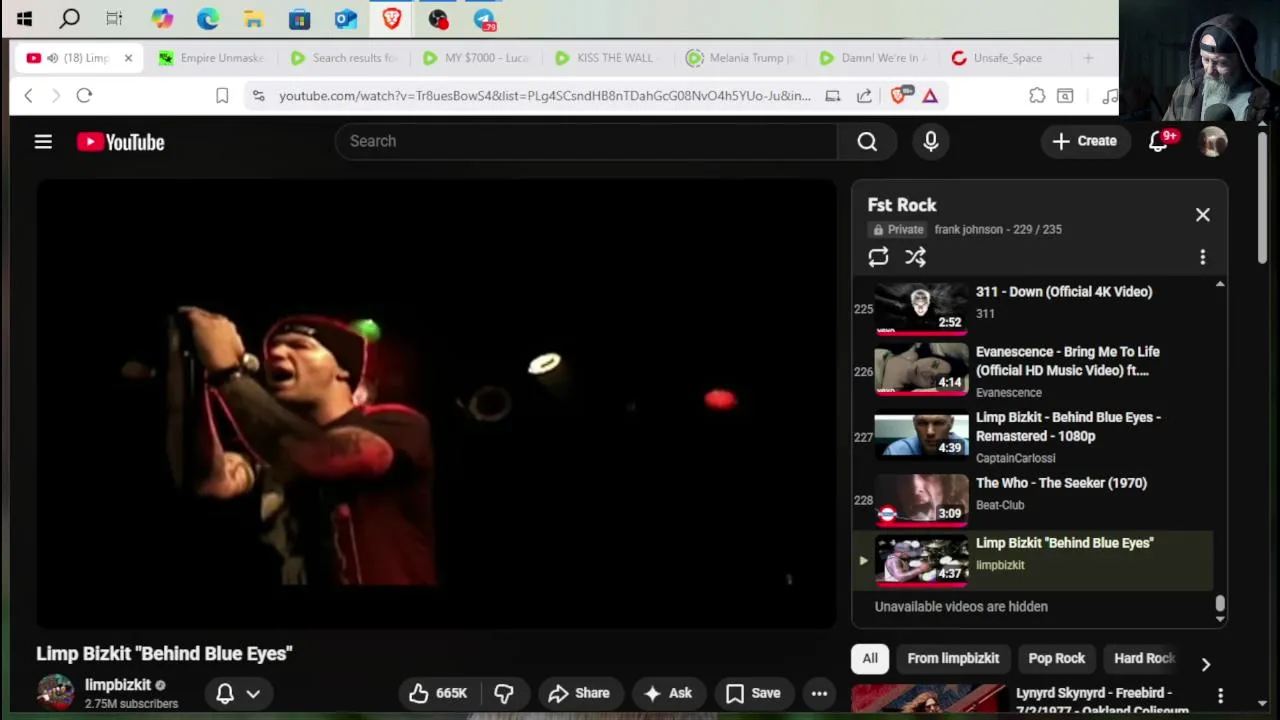
Task: Switch to the Unsafe_Space tab
Action: point(1000,58)
